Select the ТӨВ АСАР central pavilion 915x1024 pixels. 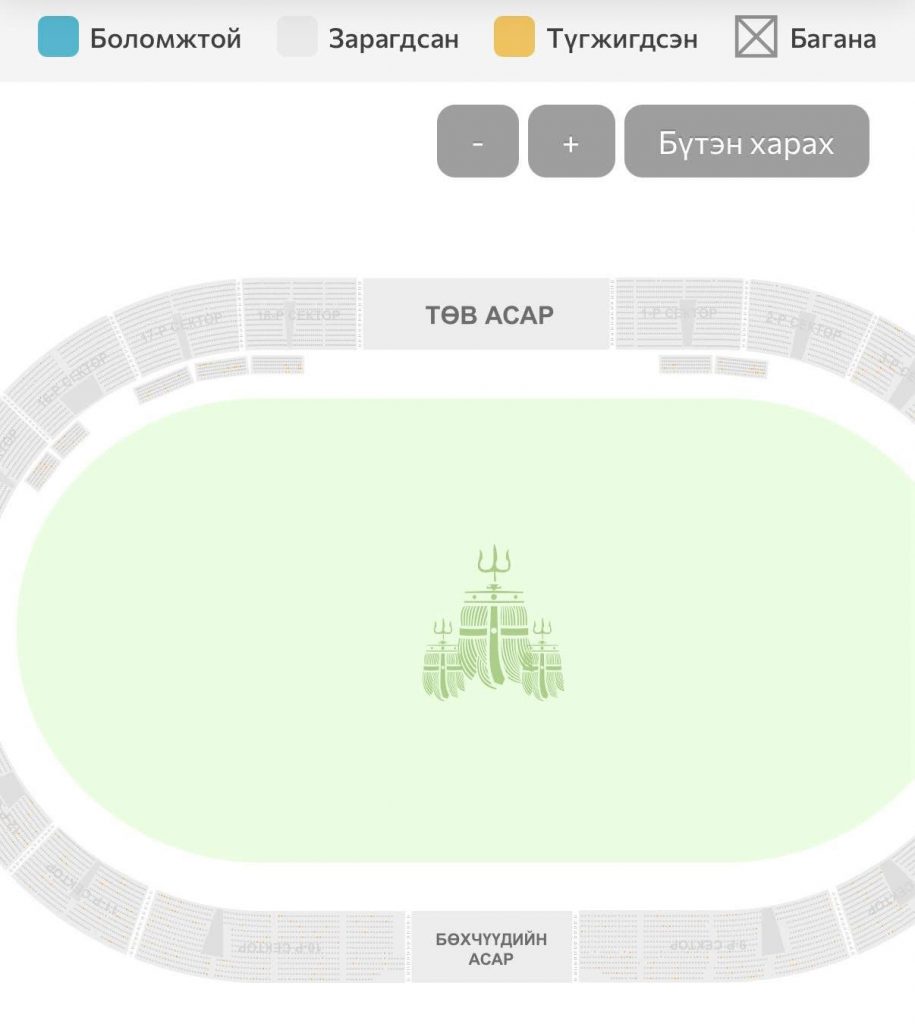[x=487, y=314]
